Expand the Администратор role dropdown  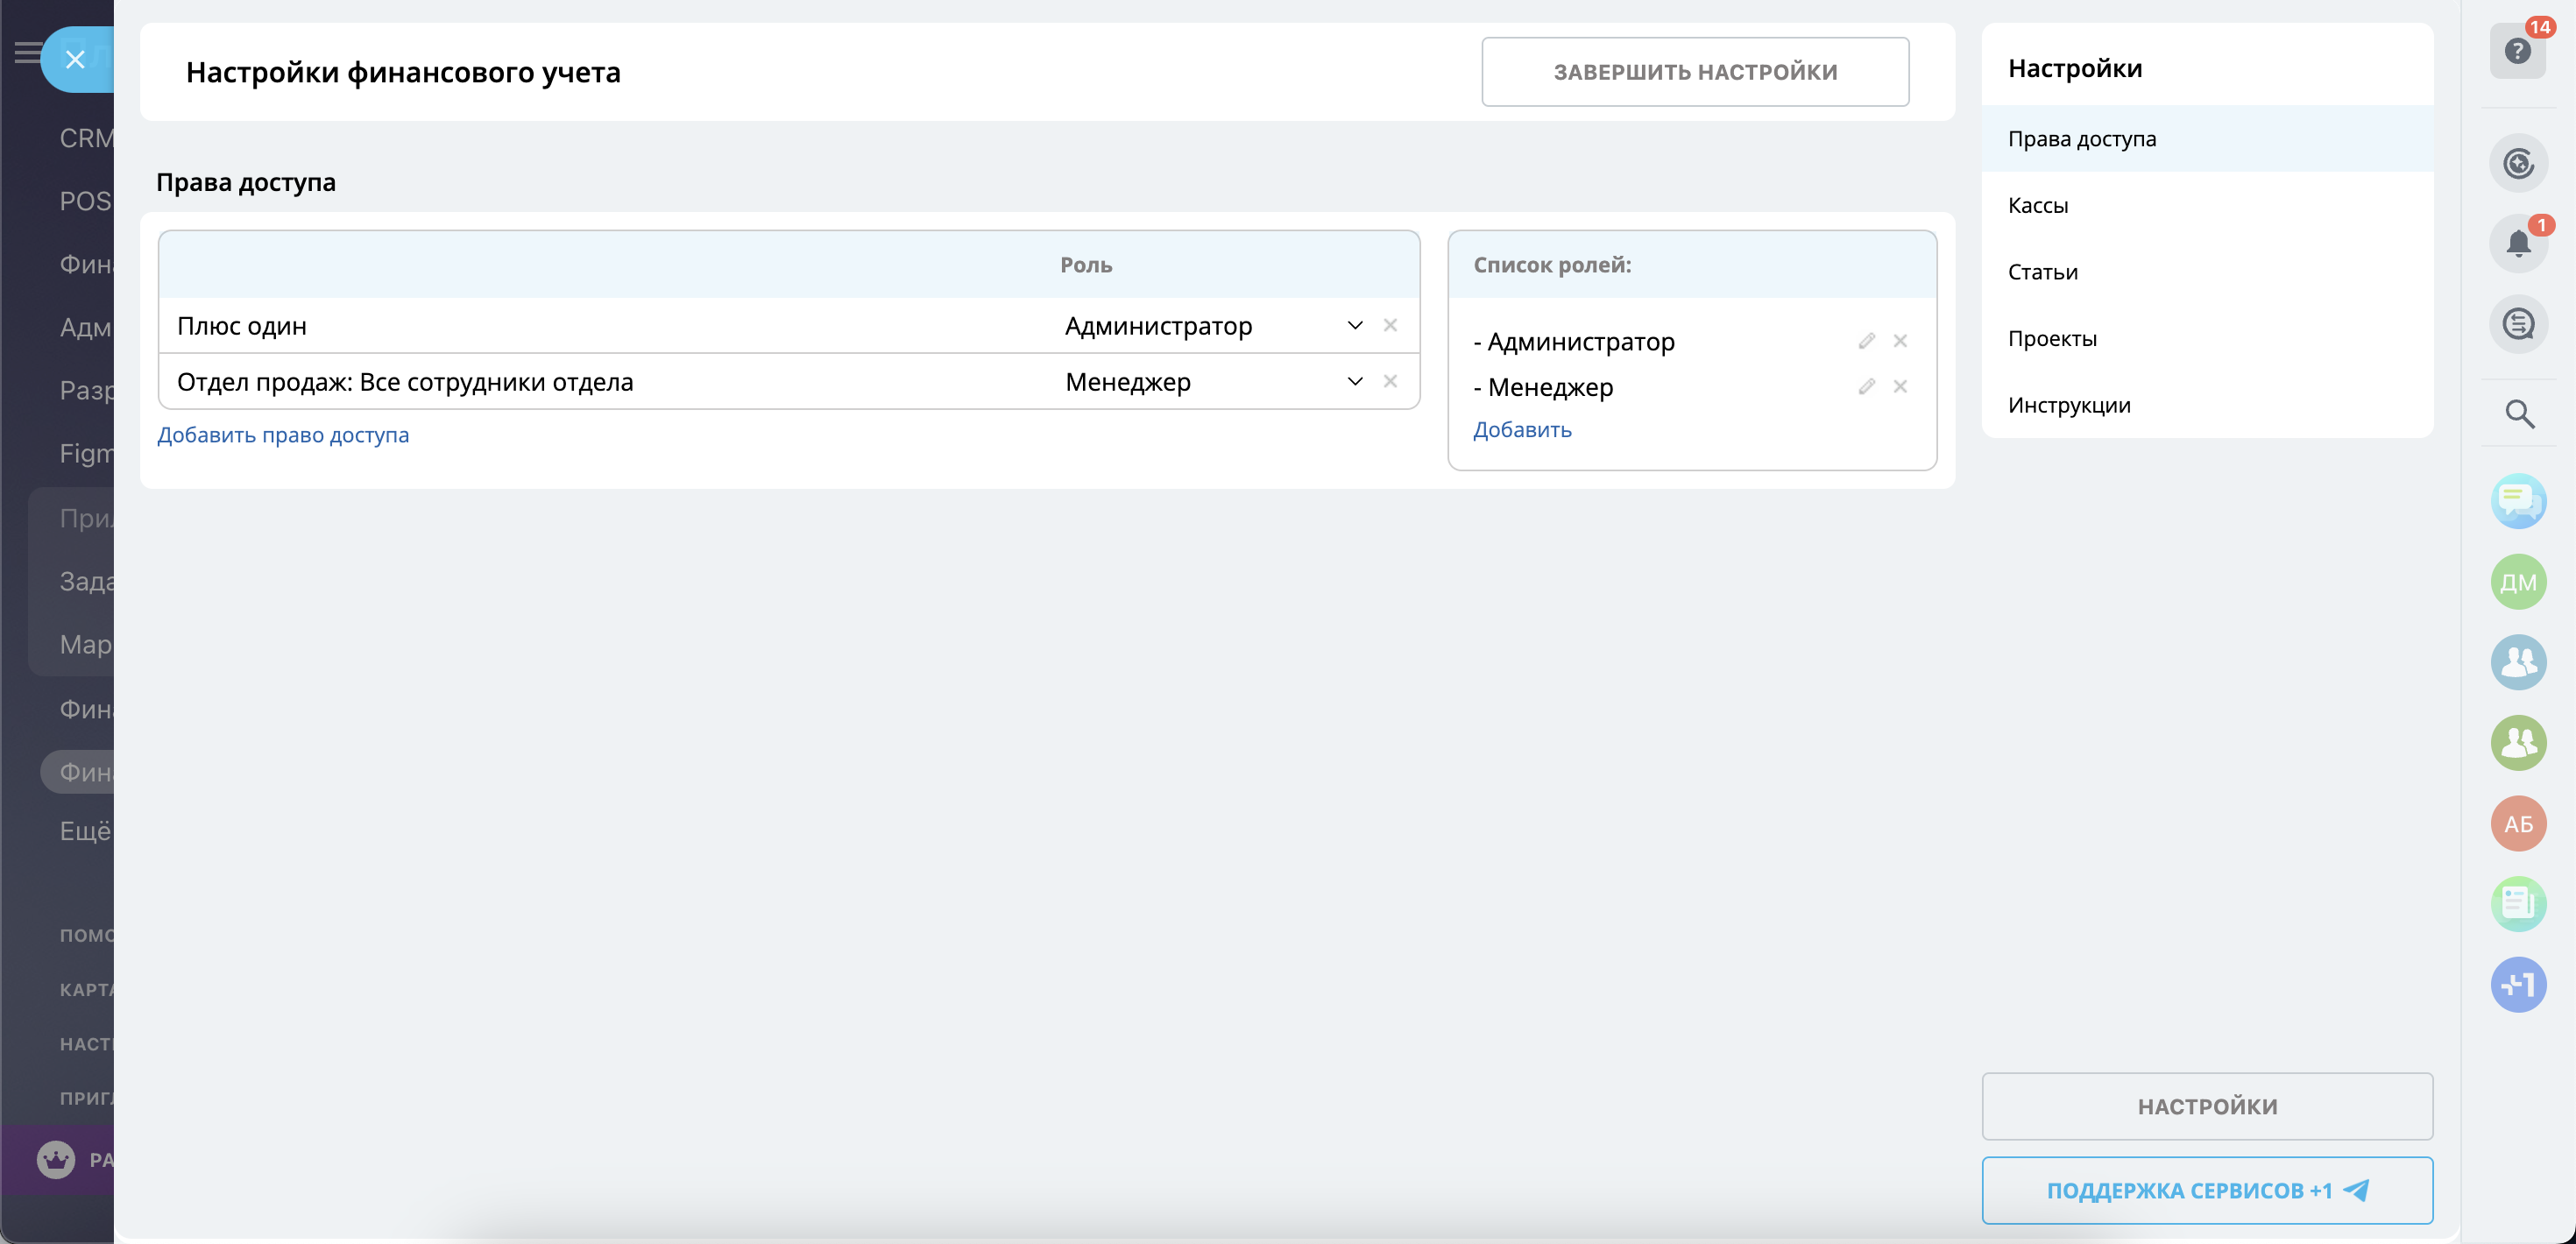pyautogui.click(x=1354, y=325)
